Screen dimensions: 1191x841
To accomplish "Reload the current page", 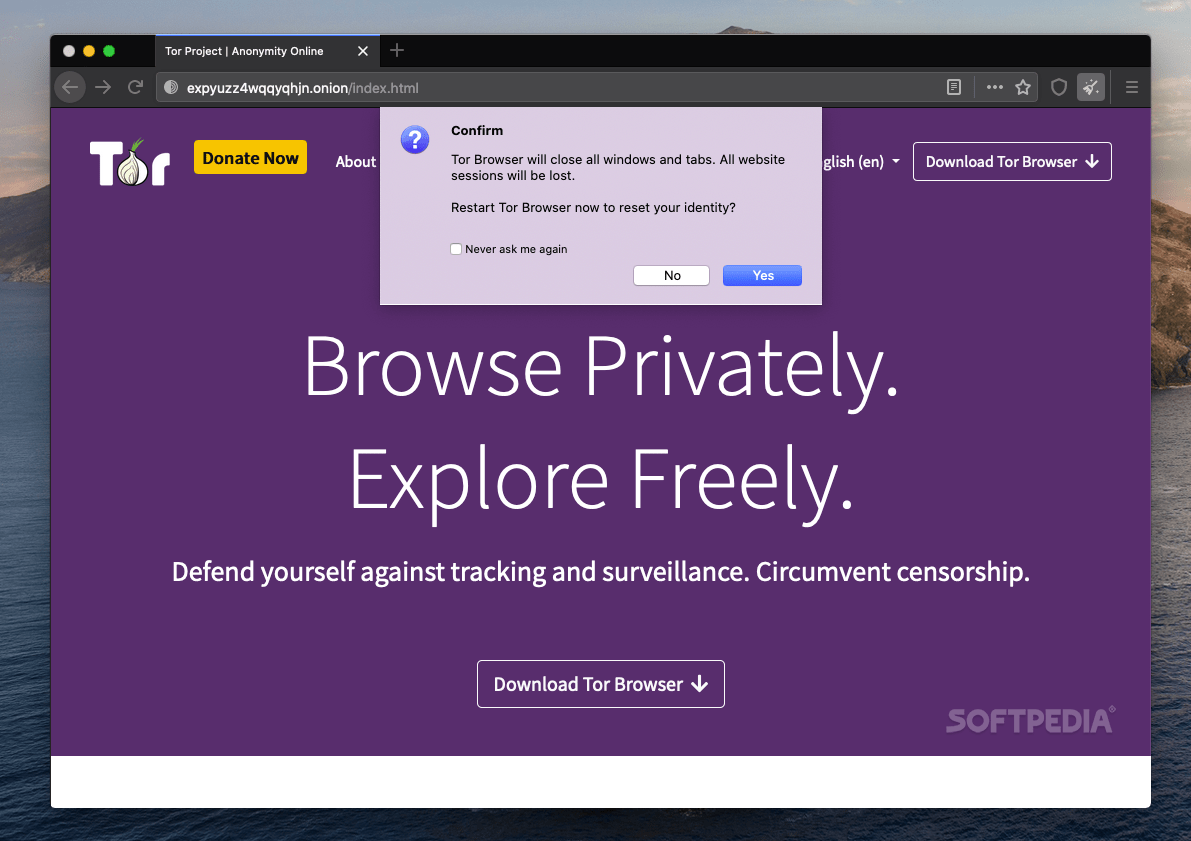I will coord(135,87).
